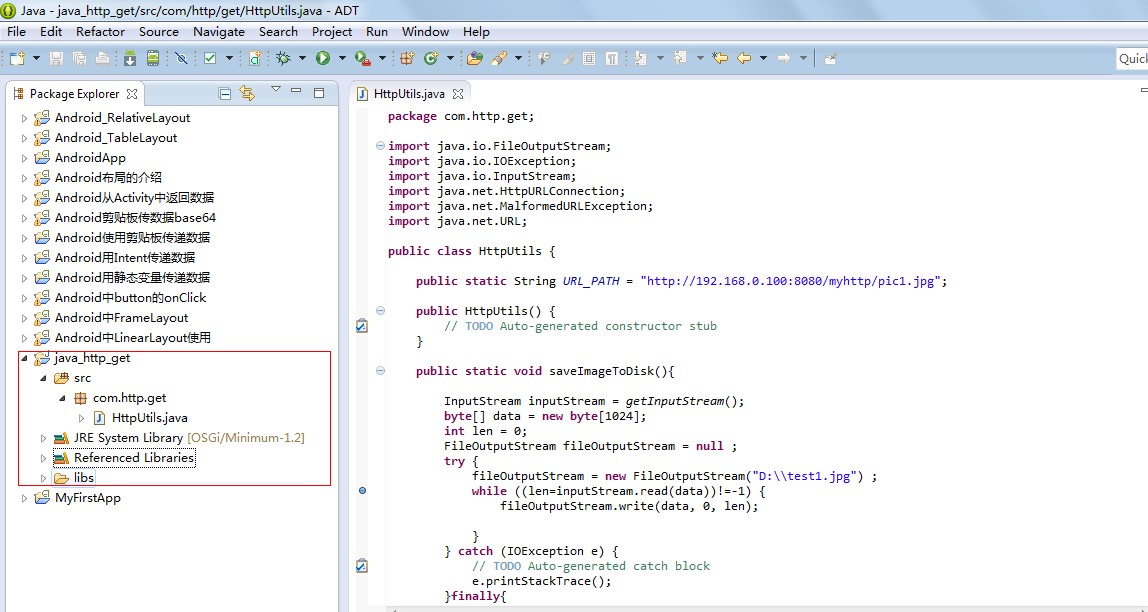Image resolution: width=1148 pixels, height=612 pixels.
Task: Open the File menu
Action: 16,31
